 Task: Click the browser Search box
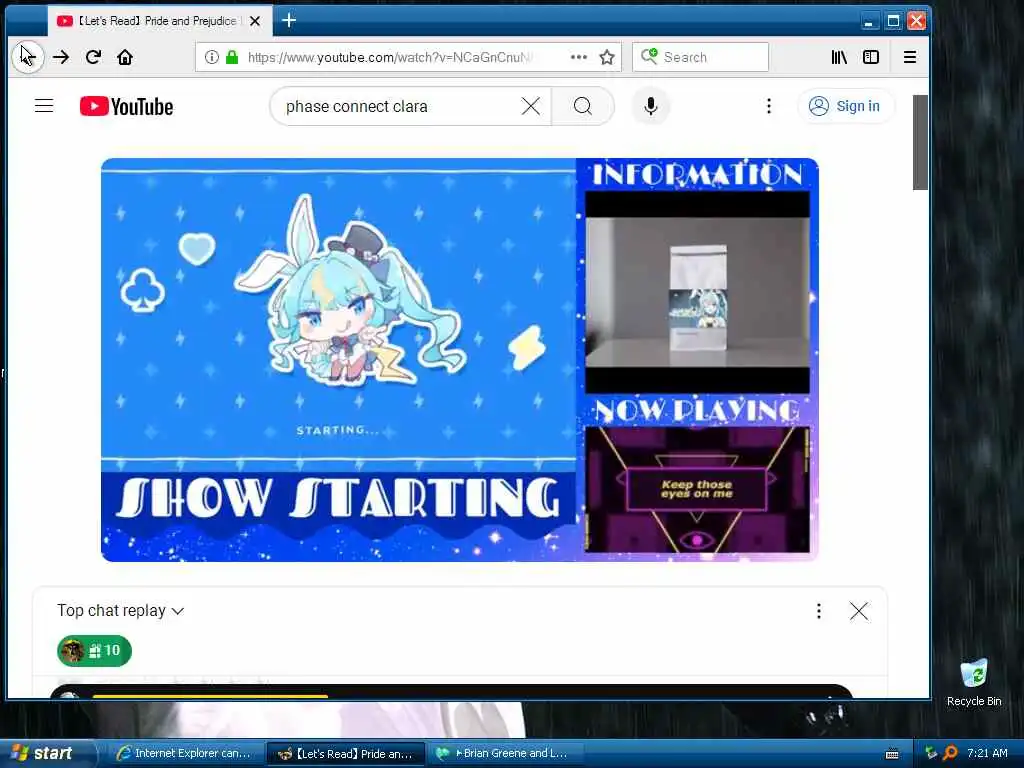tap(700, 57)
